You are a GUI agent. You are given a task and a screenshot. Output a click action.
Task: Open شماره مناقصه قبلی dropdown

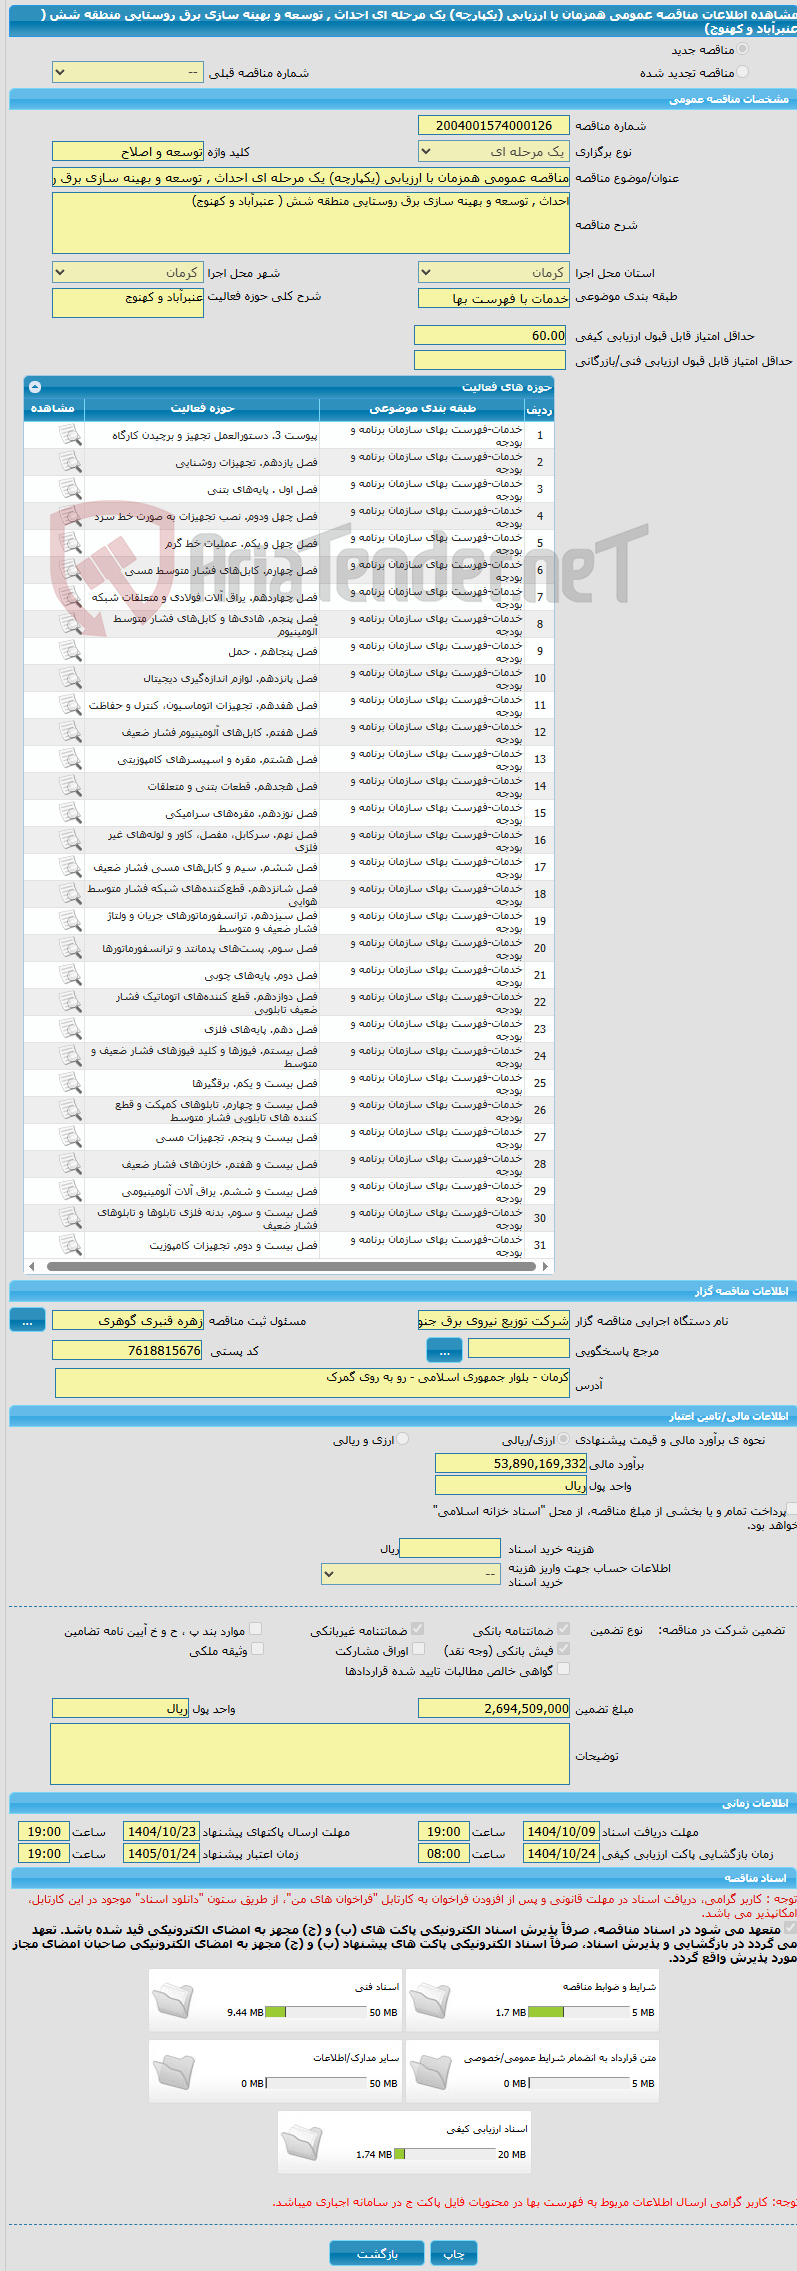128,73
